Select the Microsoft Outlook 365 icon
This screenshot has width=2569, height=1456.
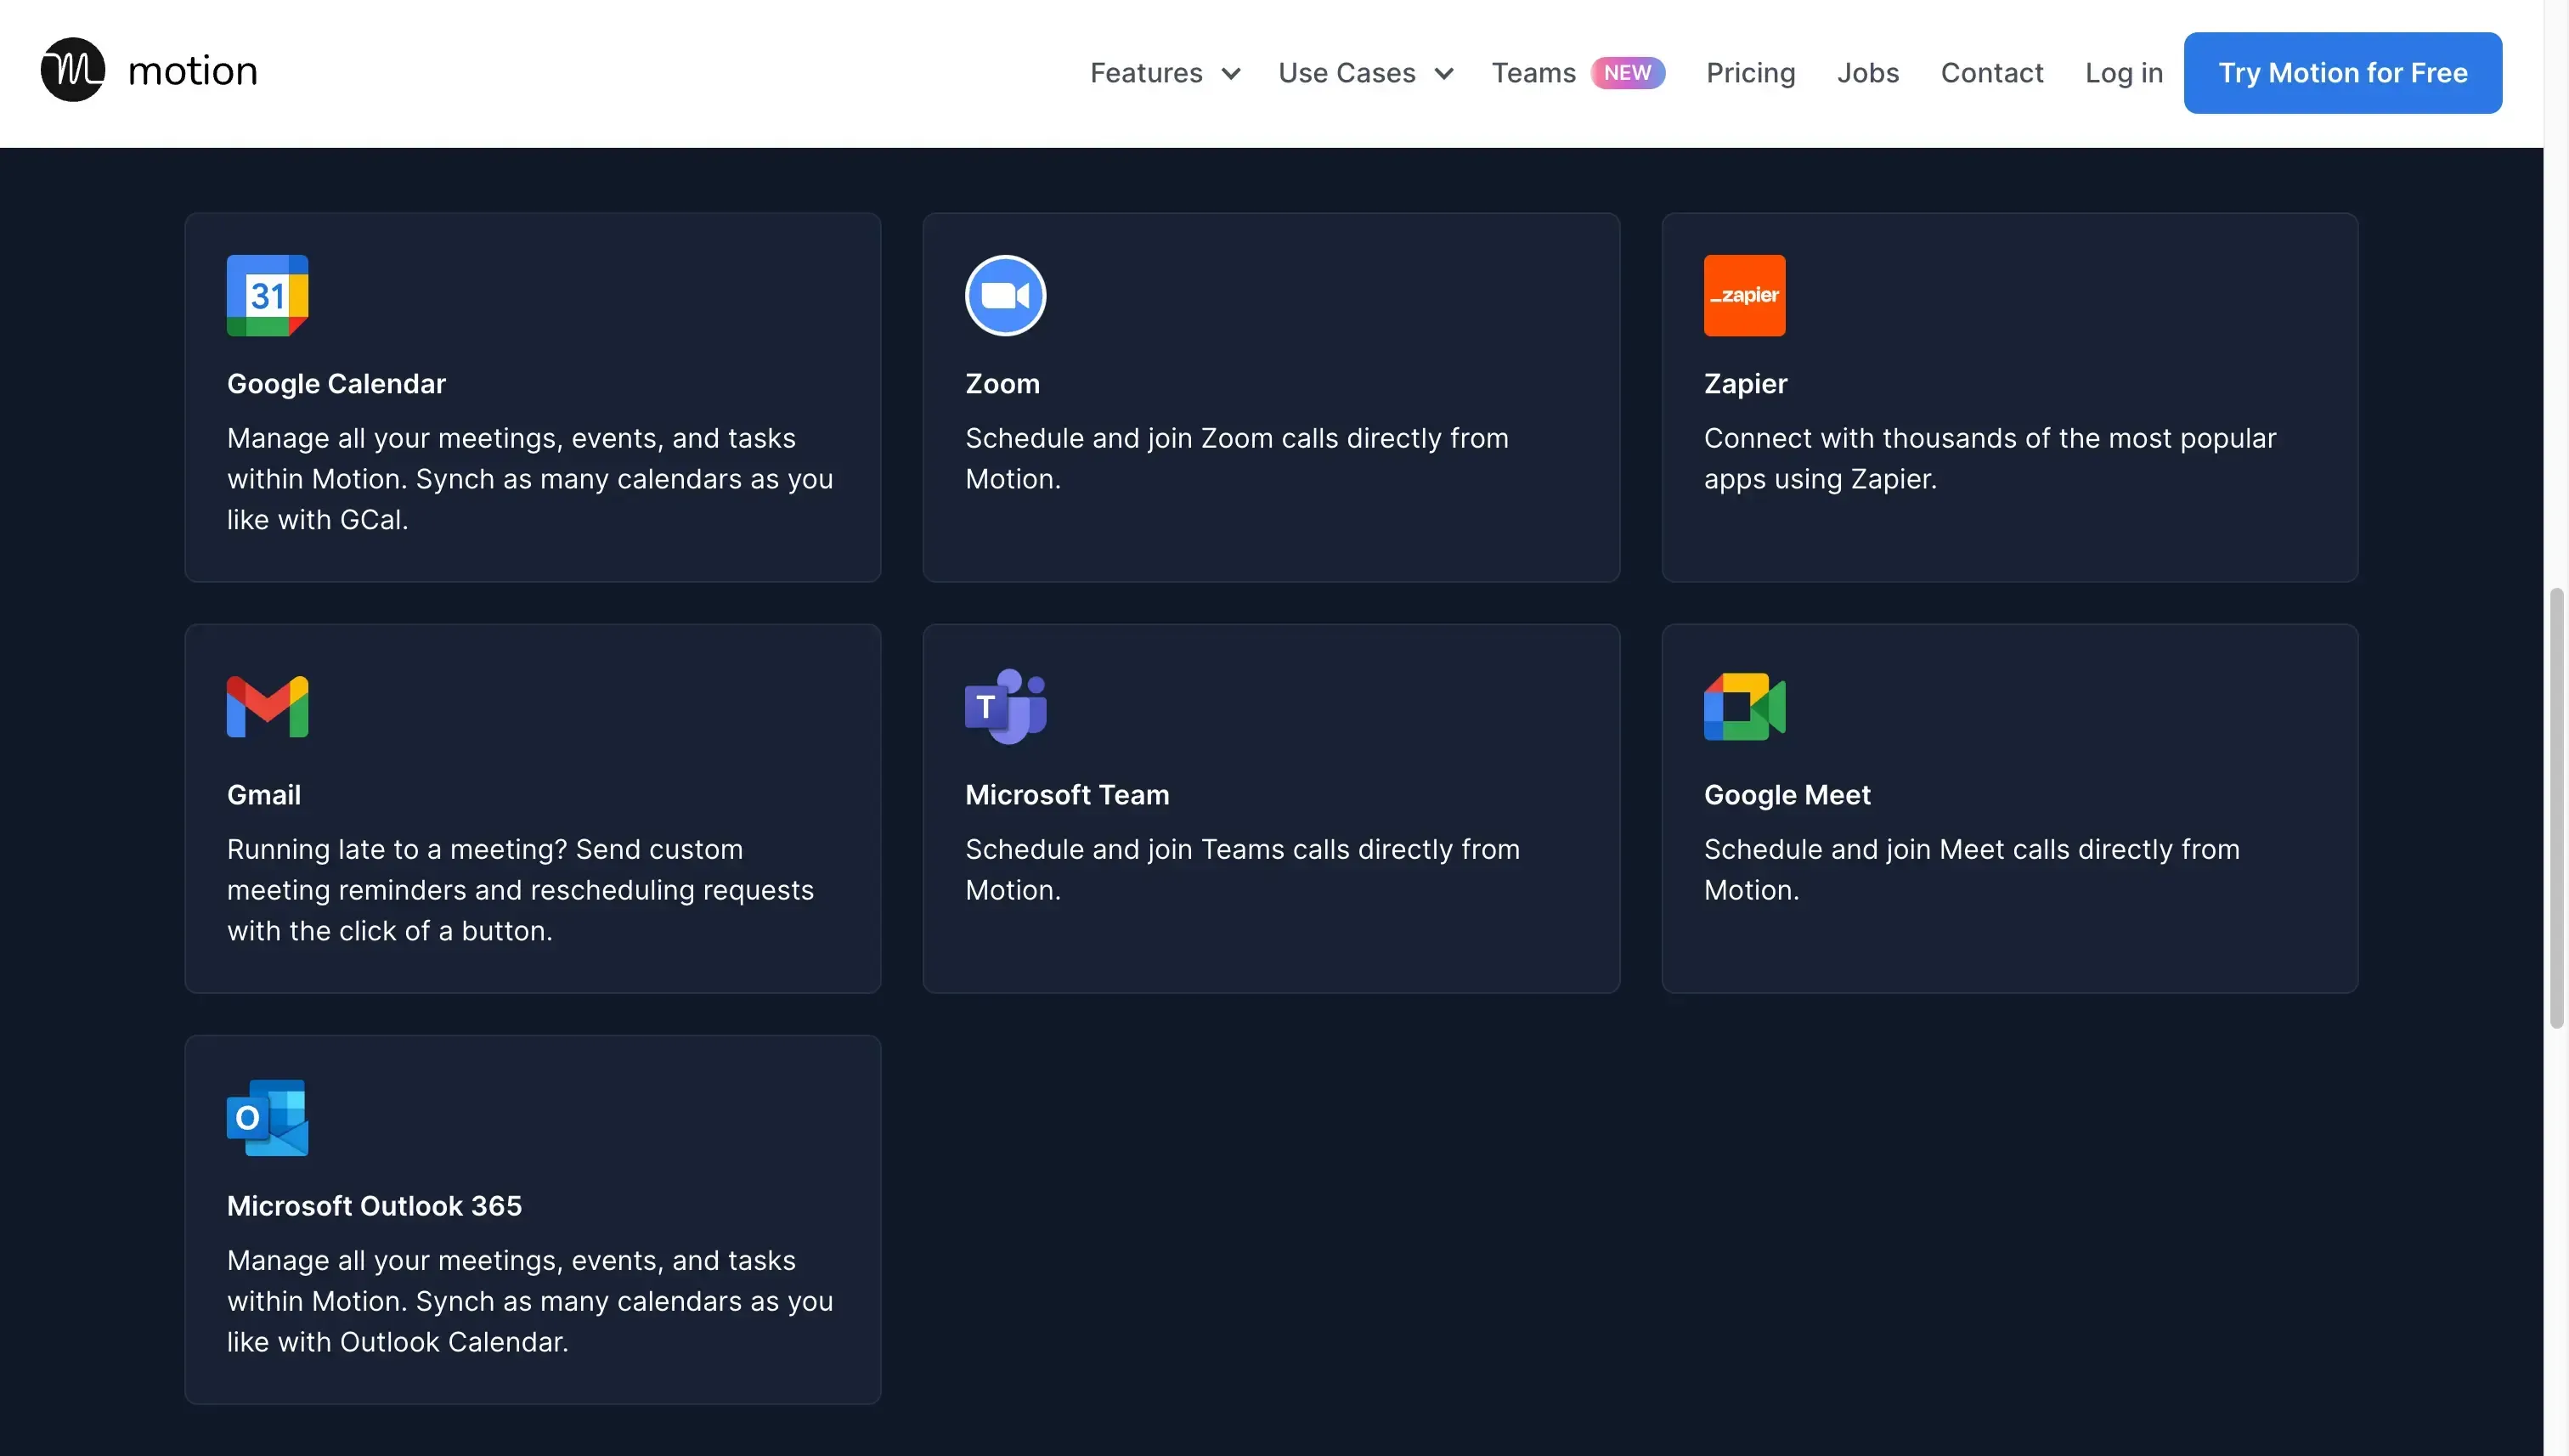(x=266, y=1117)
